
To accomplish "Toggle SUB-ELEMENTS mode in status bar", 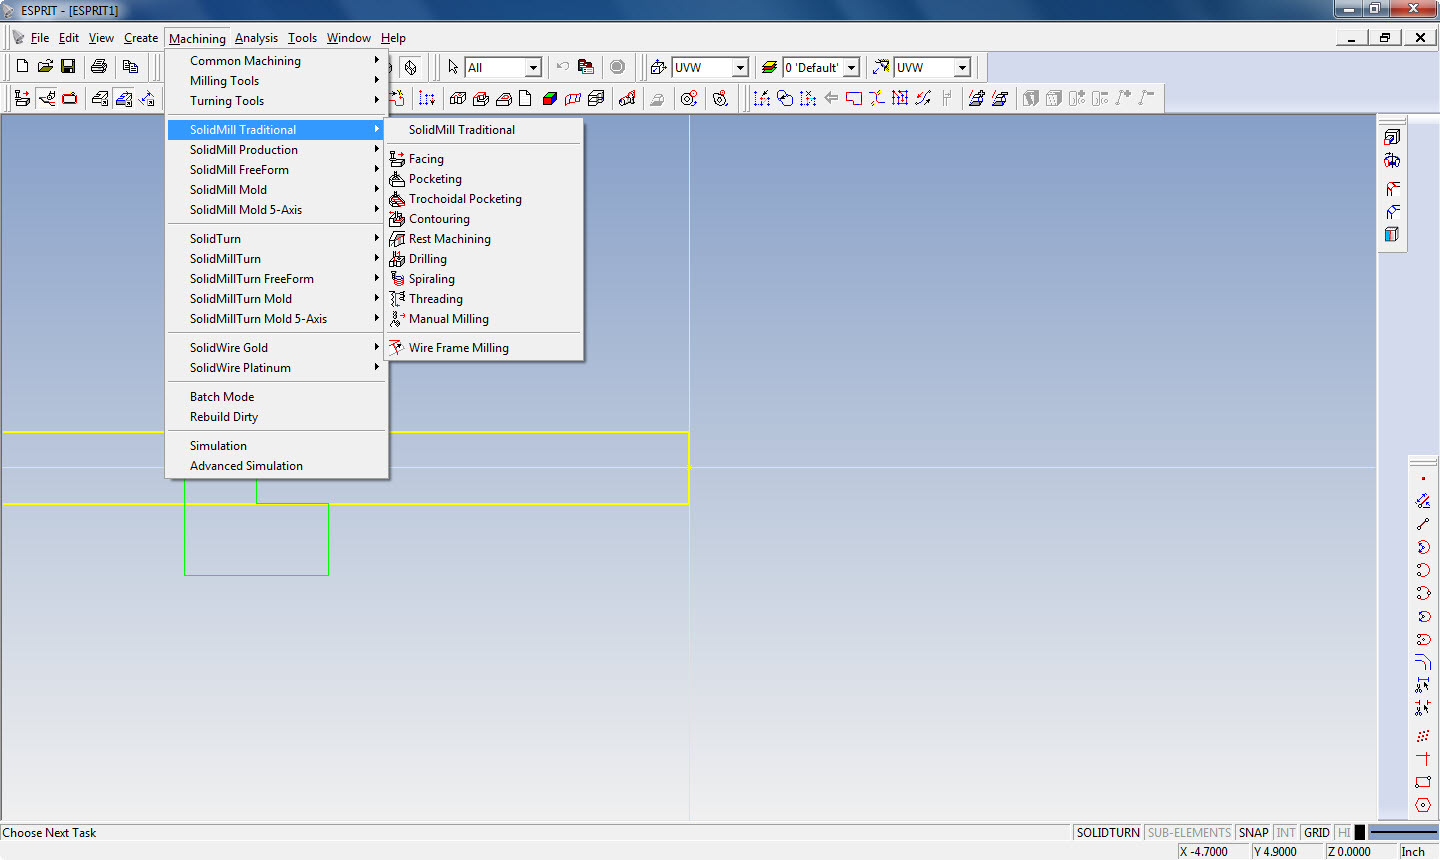I will pyautogui.click(x=1189, y=832).
